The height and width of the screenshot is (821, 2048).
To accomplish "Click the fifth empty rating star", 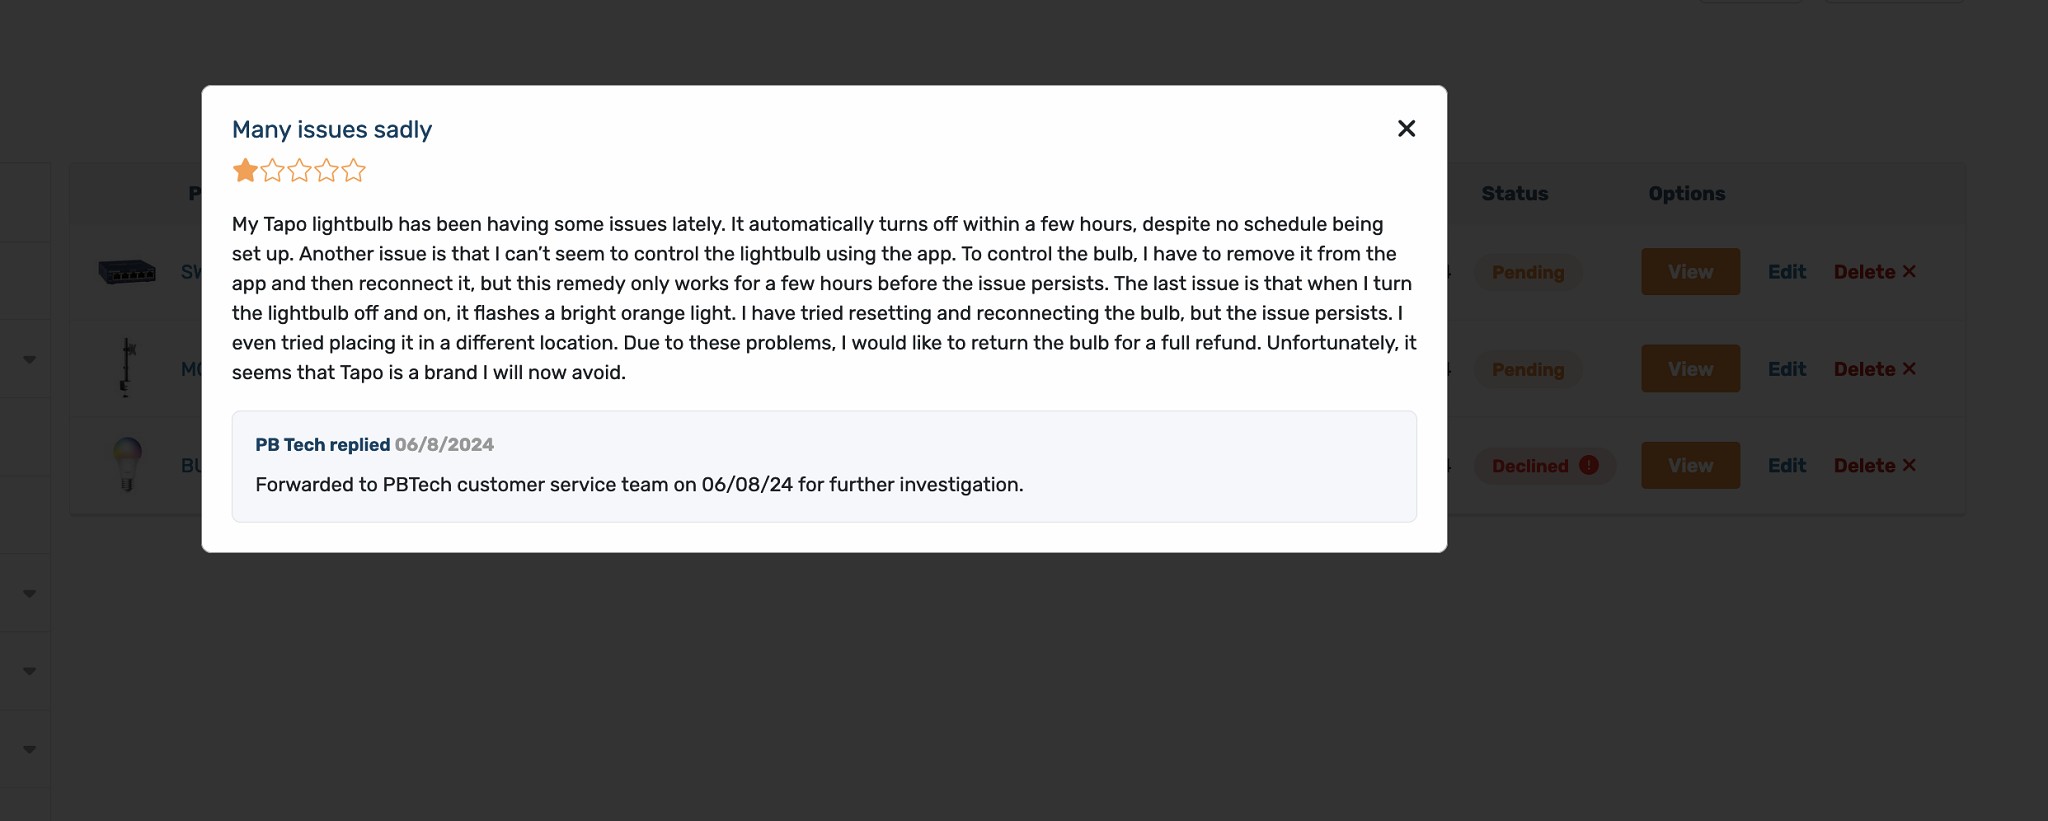I will click(353, 171).
